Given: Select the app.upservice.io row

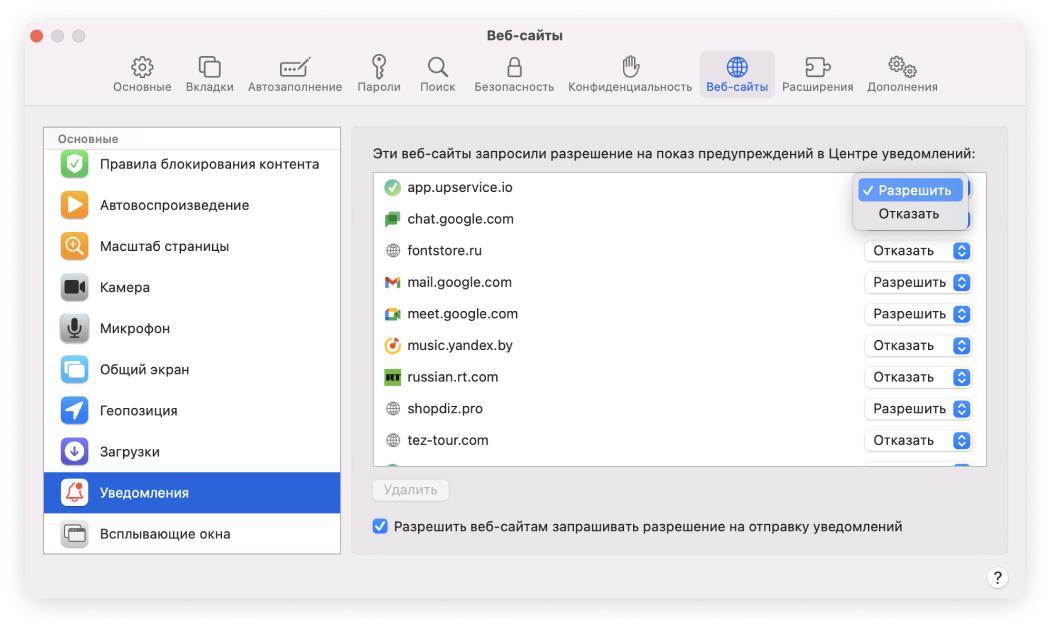Looking at the screenshot, I should coord(680,187).
